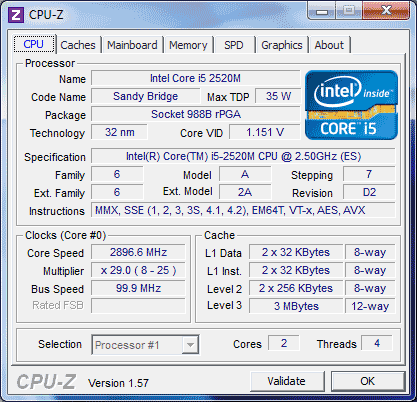Click the Level 2 size 2 x 256 KBytes

coord(296,288)
